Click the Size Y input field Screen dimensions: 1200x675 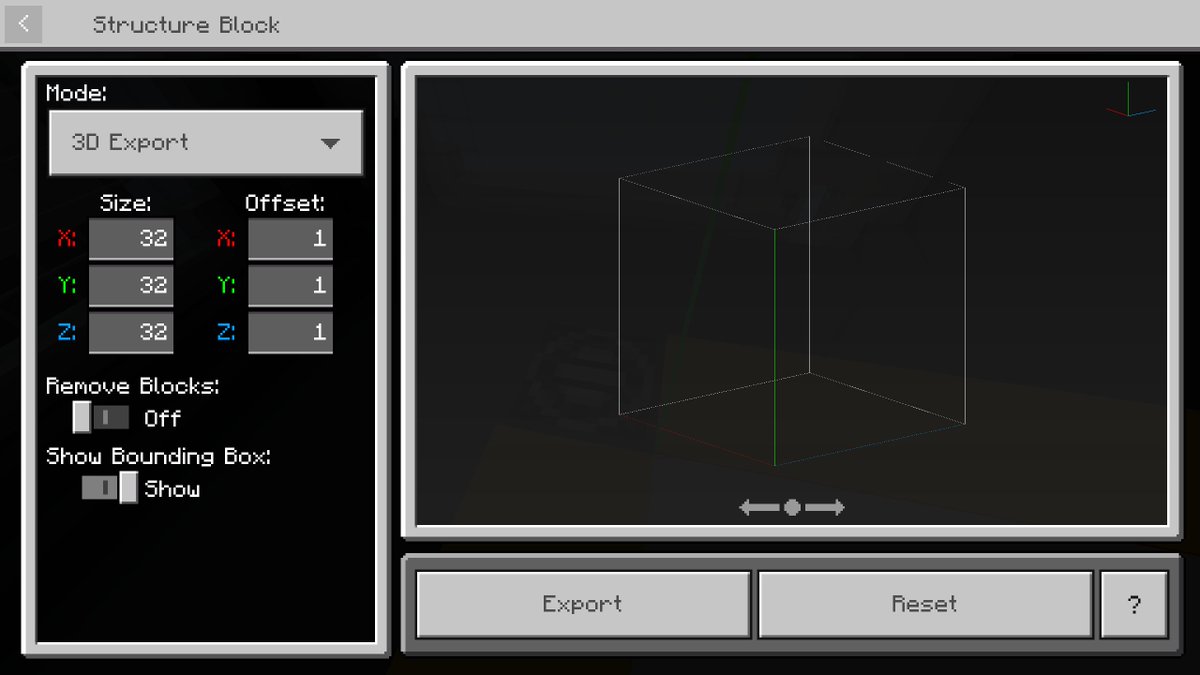(131, 285)
